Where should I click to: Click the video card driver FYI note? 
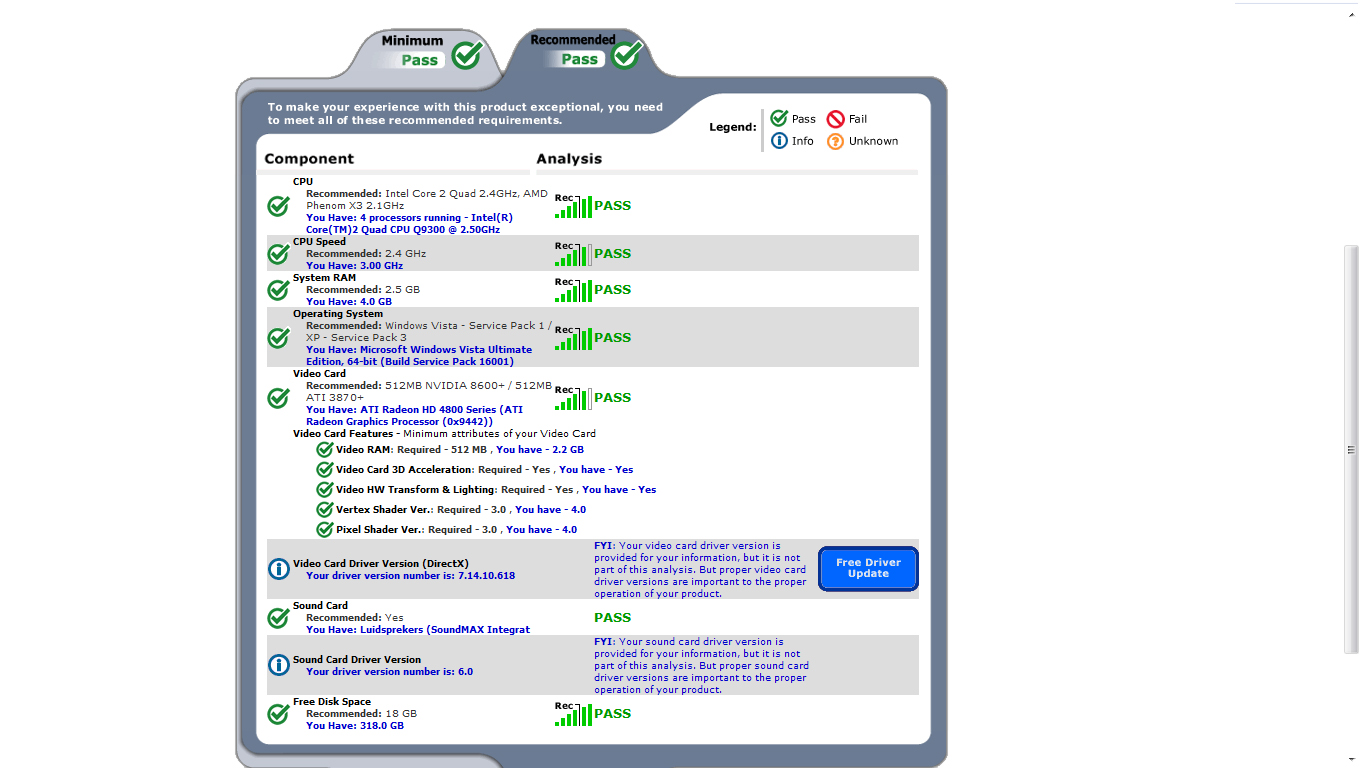[700, 570]
